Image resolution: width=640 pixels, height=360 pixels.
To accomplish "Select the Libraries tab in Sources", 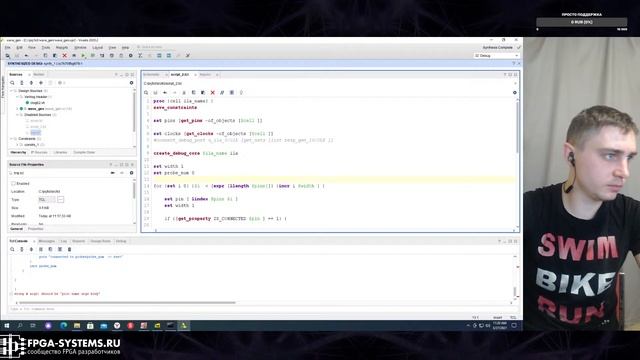I will click(x=60, y=152).
